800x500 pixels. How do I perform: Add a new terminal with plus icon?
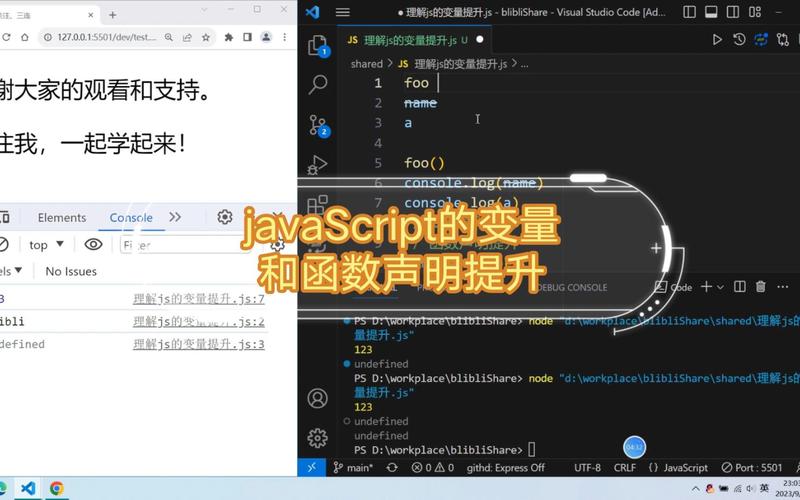[706, 287]
